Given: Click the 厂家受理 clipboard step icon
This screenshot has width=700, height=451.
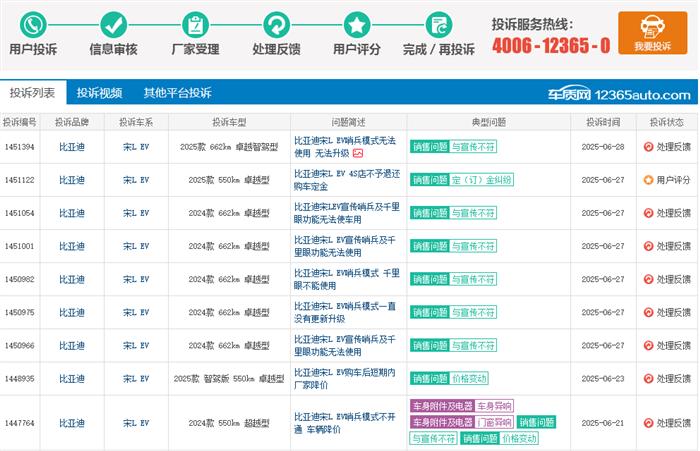Looking at the screenshot, I should coord(195,25).
